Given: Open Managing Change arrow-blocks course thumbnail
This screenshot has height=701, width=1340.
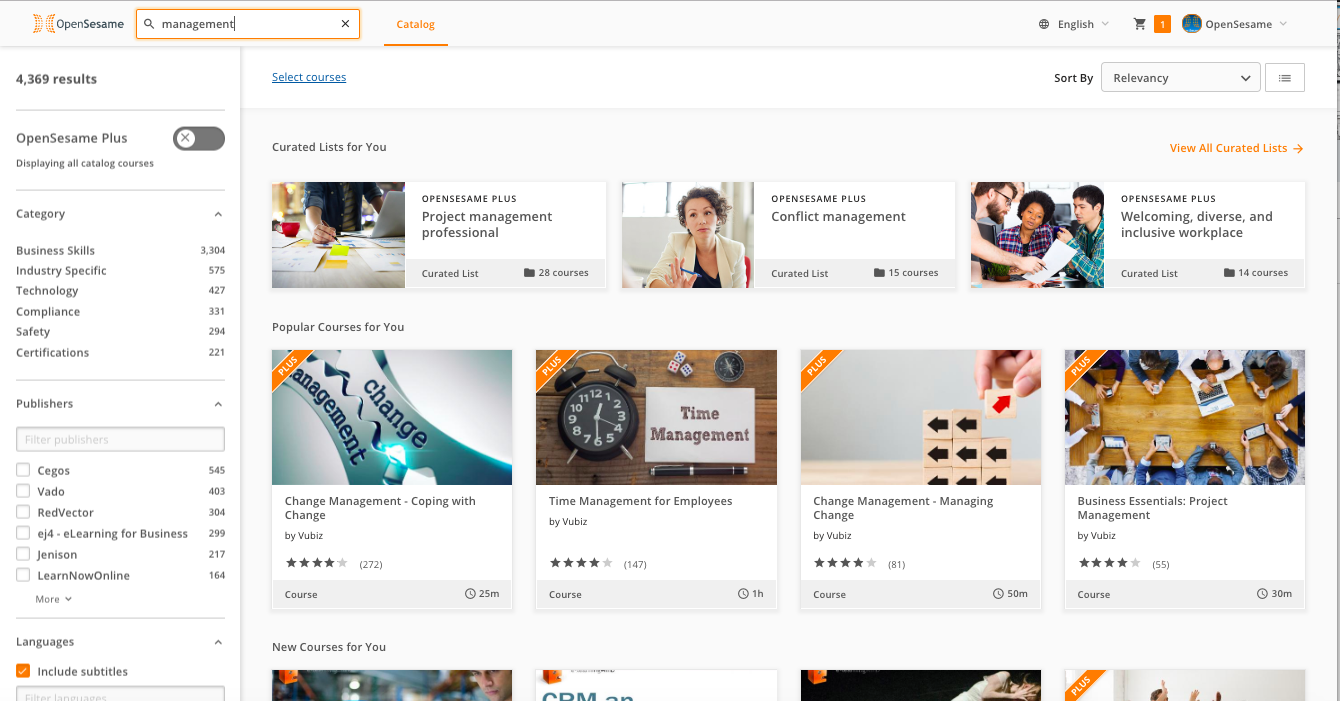Looking at the screenshot, I should click(921, 417).
